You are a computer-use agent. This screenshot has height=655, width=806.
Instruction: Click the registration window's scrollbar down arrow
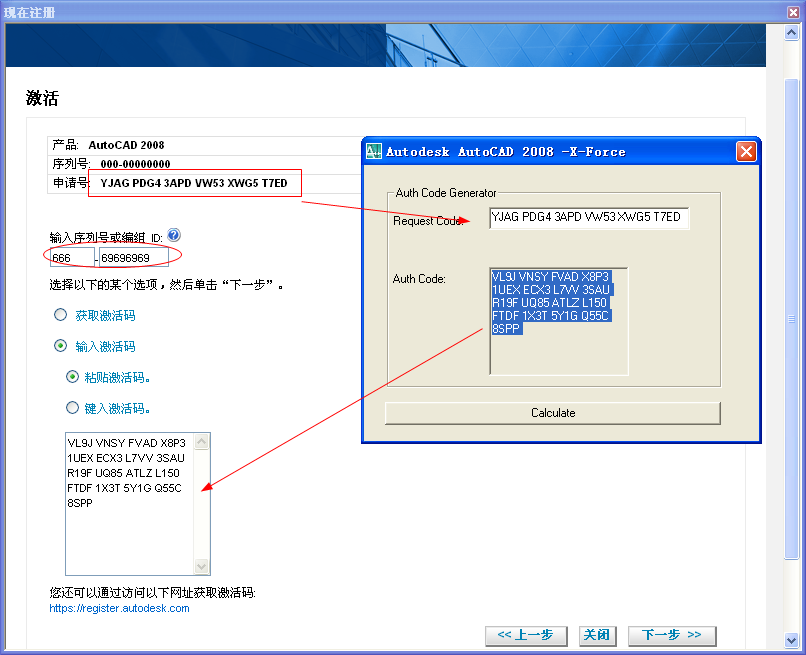point(792,640)
